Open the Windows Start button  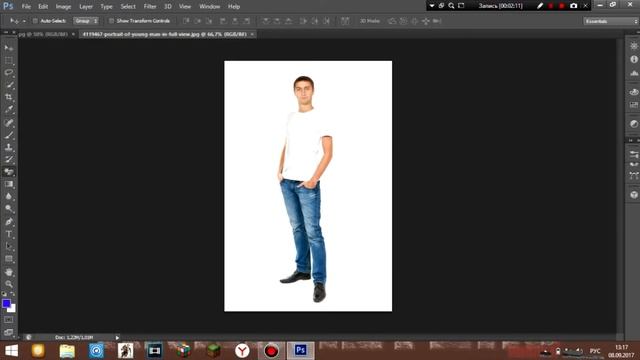[11, 351]
